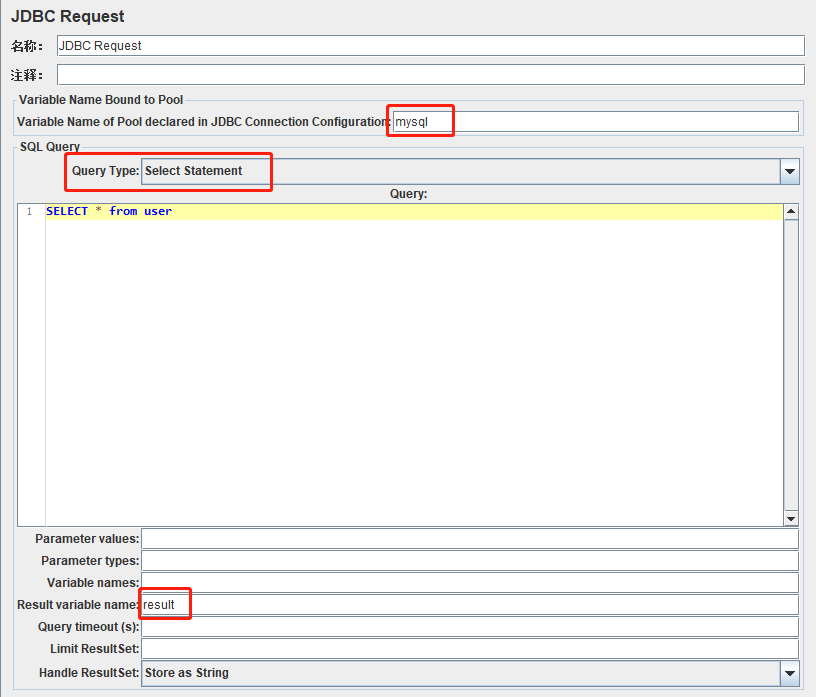Click the JDBC Request panel title

click(x=68, y=16)
